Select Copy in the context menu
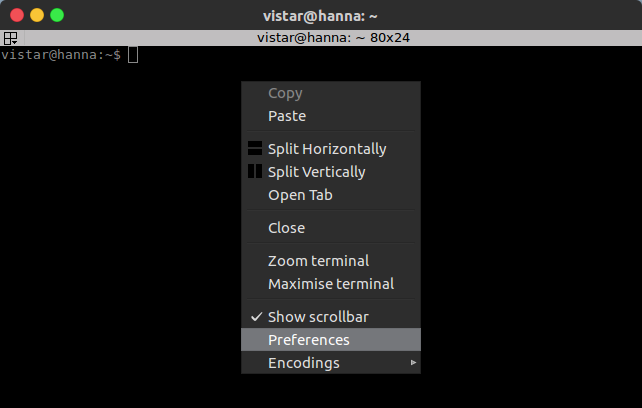642x408 pixels. point(331,93)
